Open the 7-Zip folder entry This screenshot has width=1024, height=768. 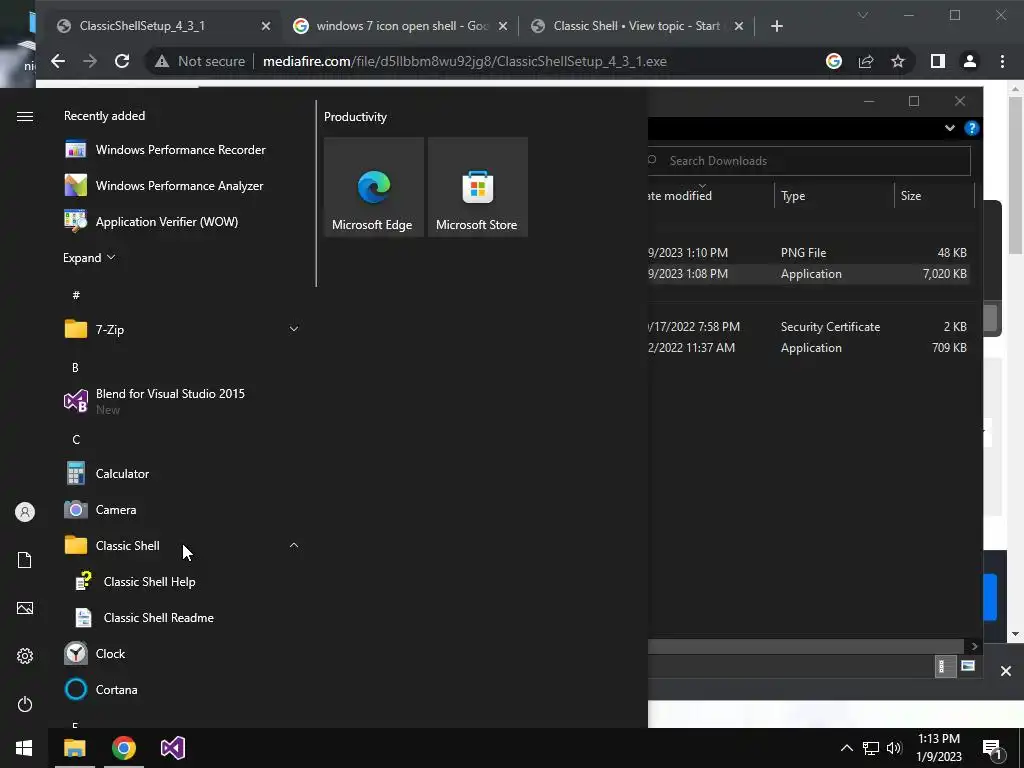click(x=182, y=329)
